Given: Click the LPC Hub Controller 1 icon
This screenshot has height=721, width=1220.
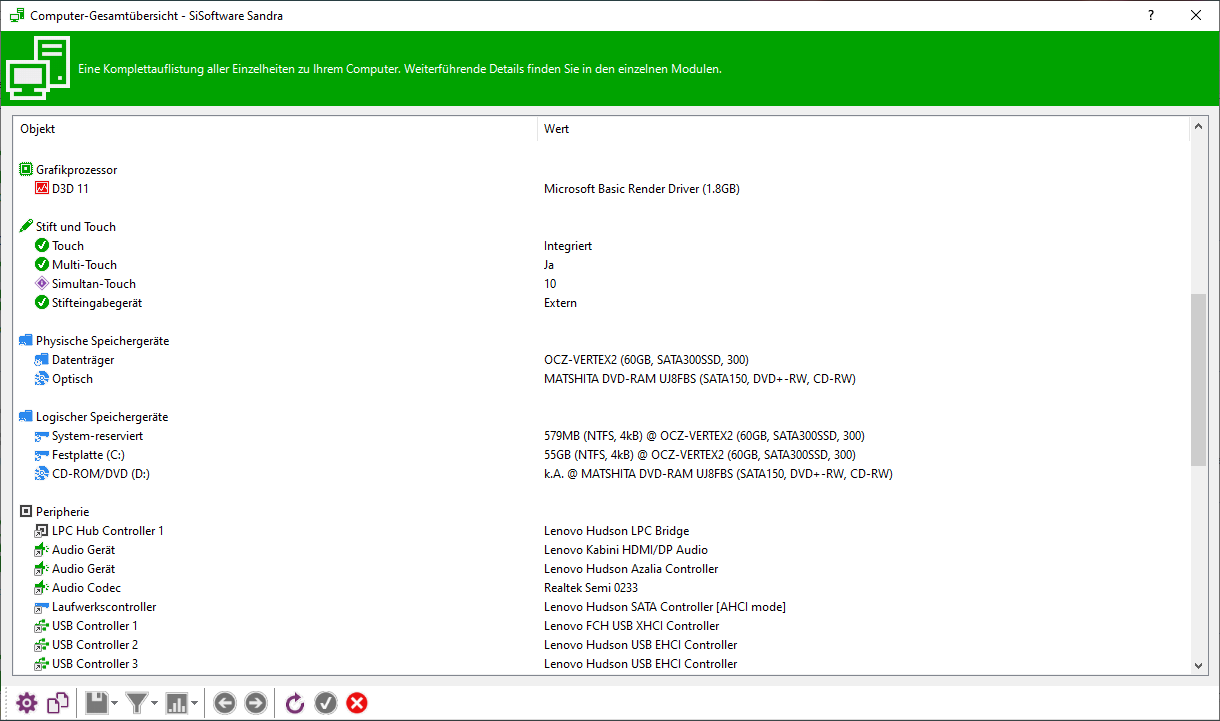Looking at the screenshot, I should coord(42,531).
